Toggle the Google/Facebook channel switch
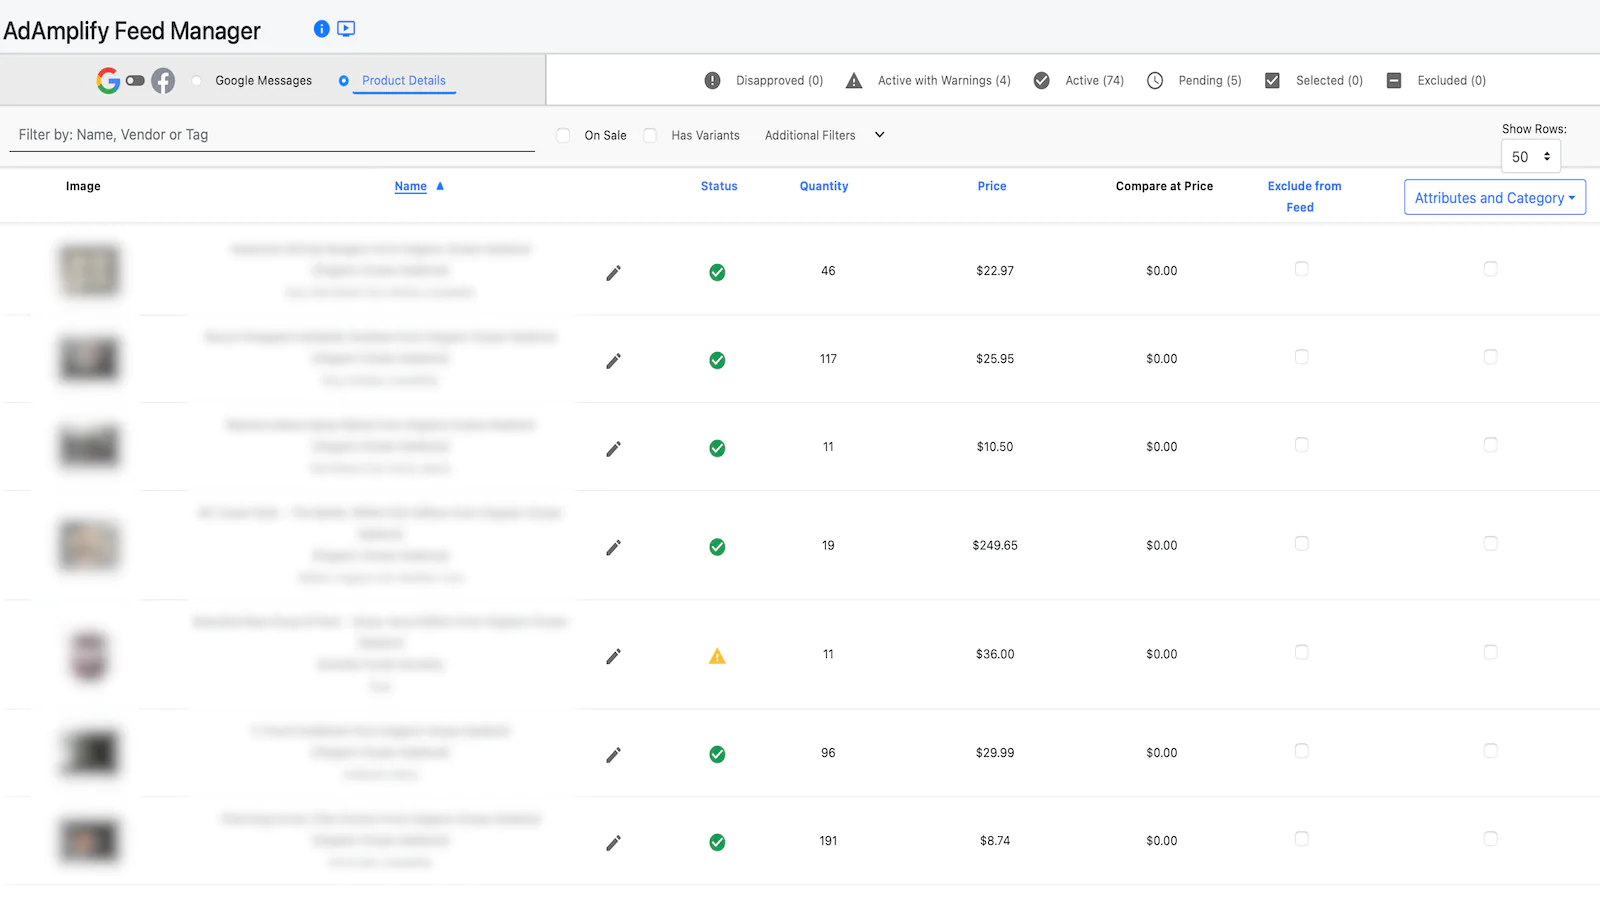The width and height of the screenshot is (1600, 900). tap(135, 81)
